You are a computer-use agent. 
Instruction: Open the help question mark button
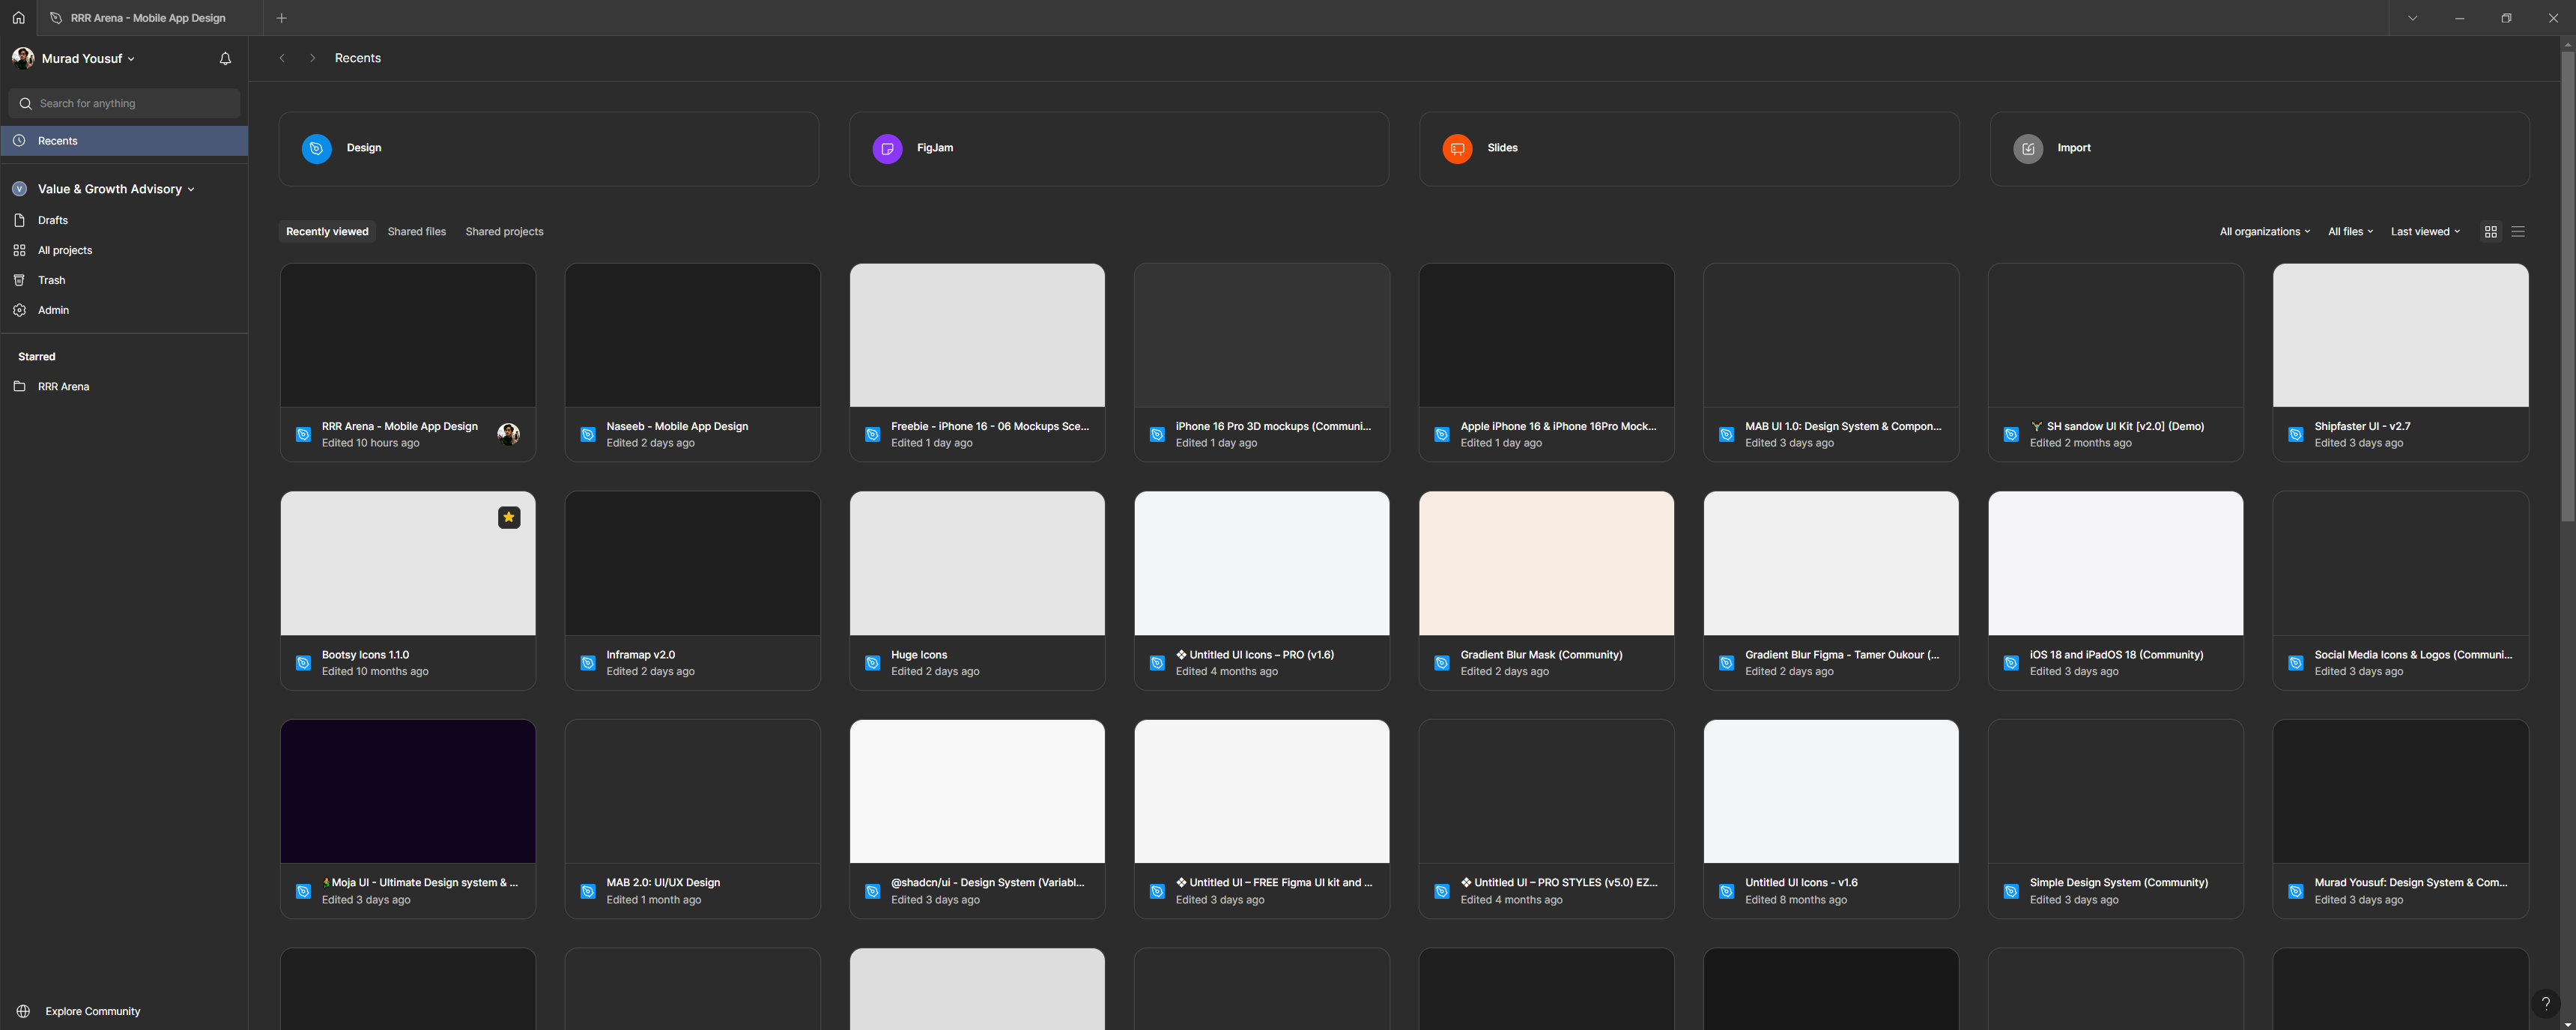[x=2545, y=1003]
